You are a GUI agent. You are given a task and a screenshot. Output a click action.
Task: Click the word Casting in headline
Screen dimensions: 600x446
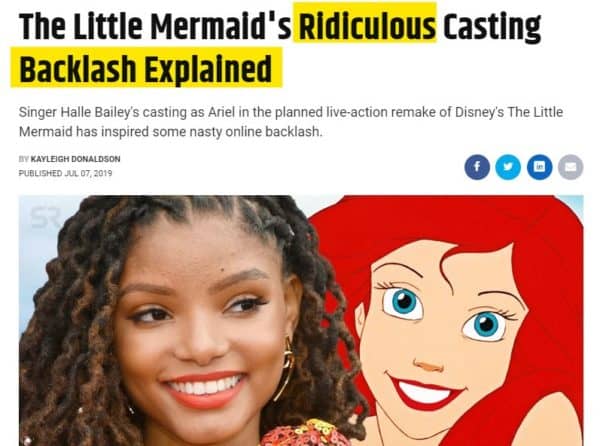pos(492,28)
